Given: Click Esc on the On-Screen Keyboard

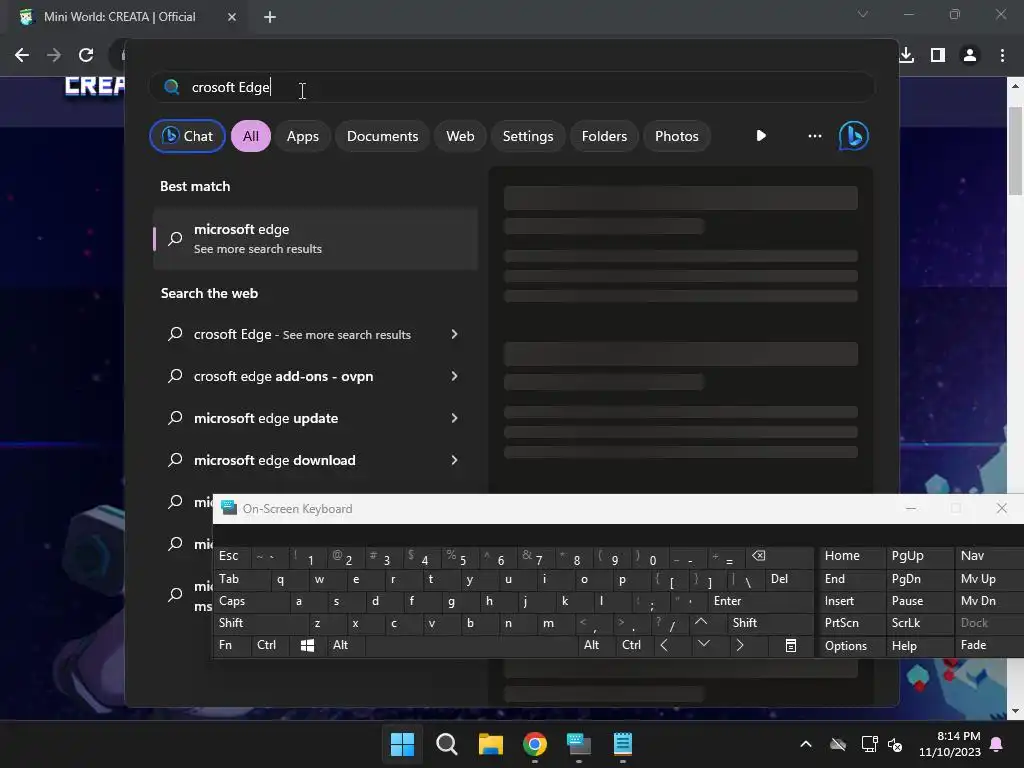Looking at the screenshot, I should point(232,556).
